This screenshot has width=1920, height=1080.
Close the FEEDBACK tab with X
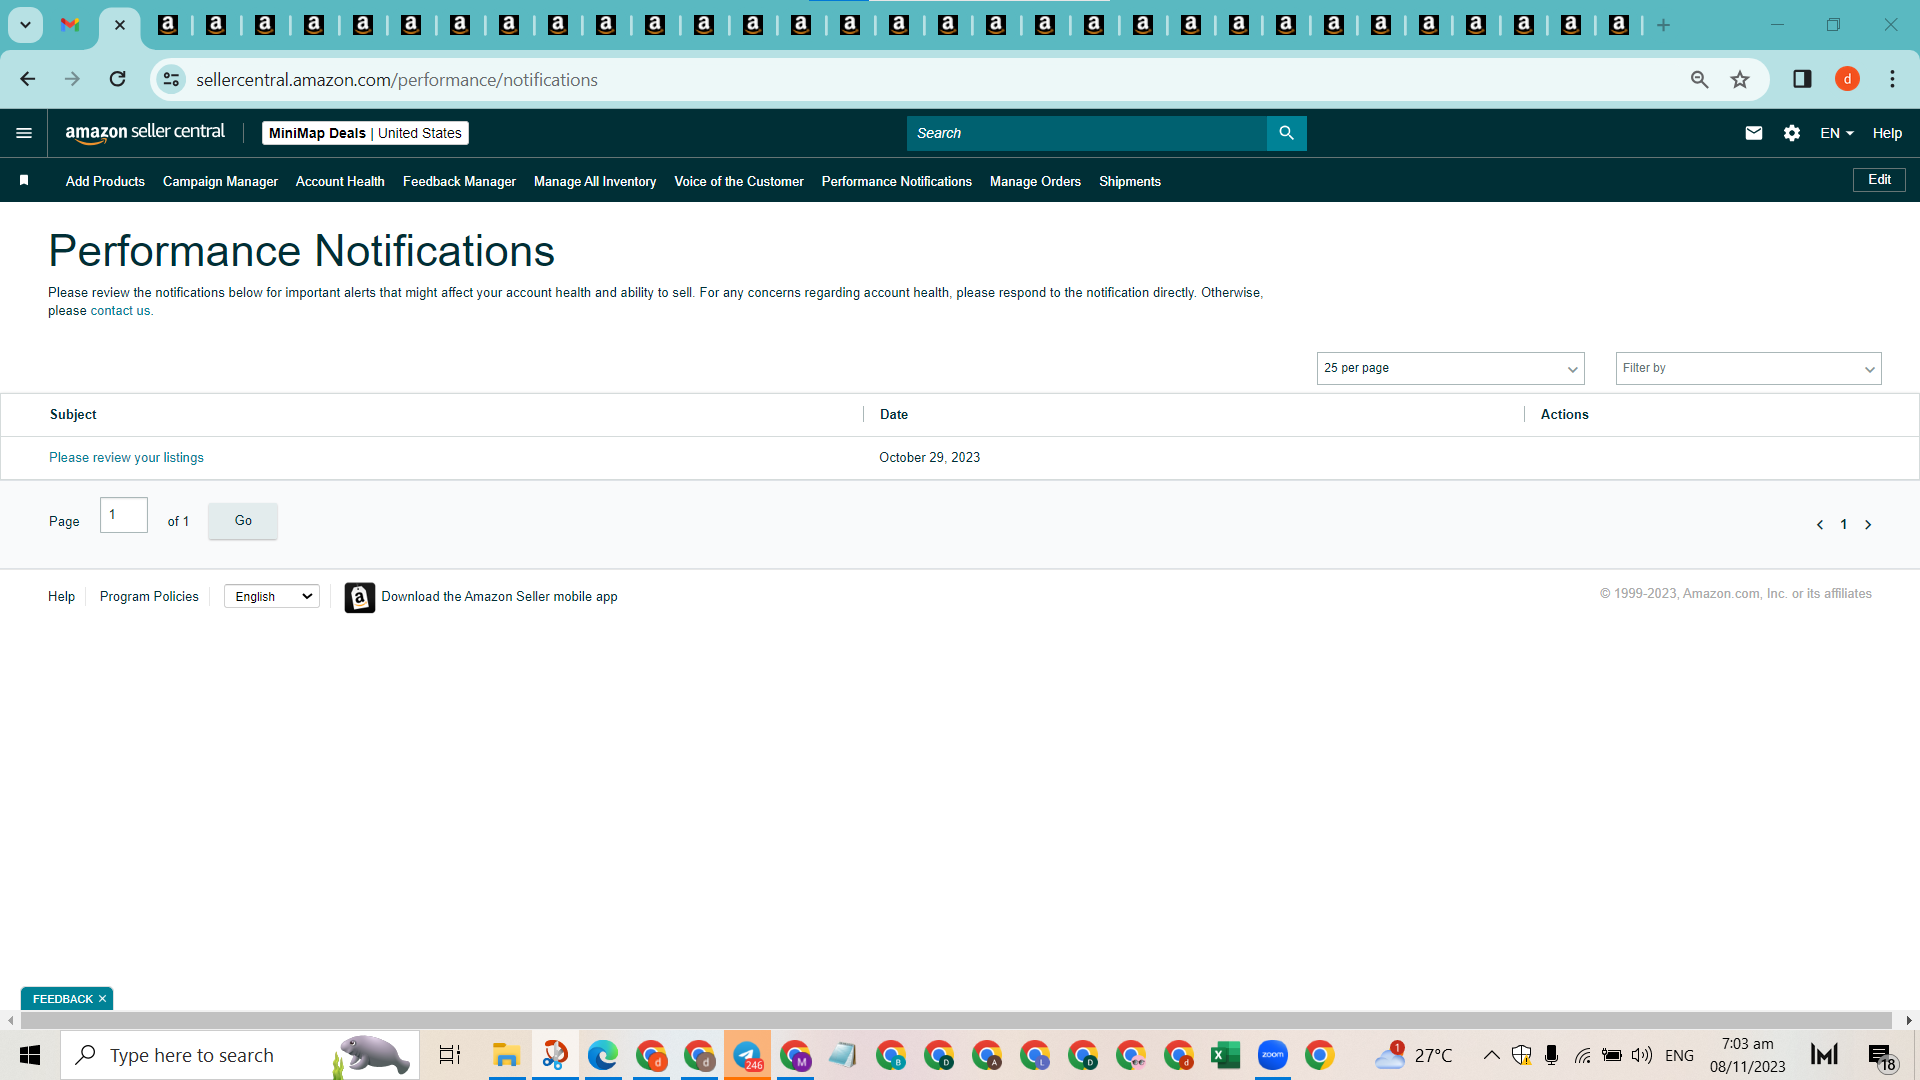102,999
